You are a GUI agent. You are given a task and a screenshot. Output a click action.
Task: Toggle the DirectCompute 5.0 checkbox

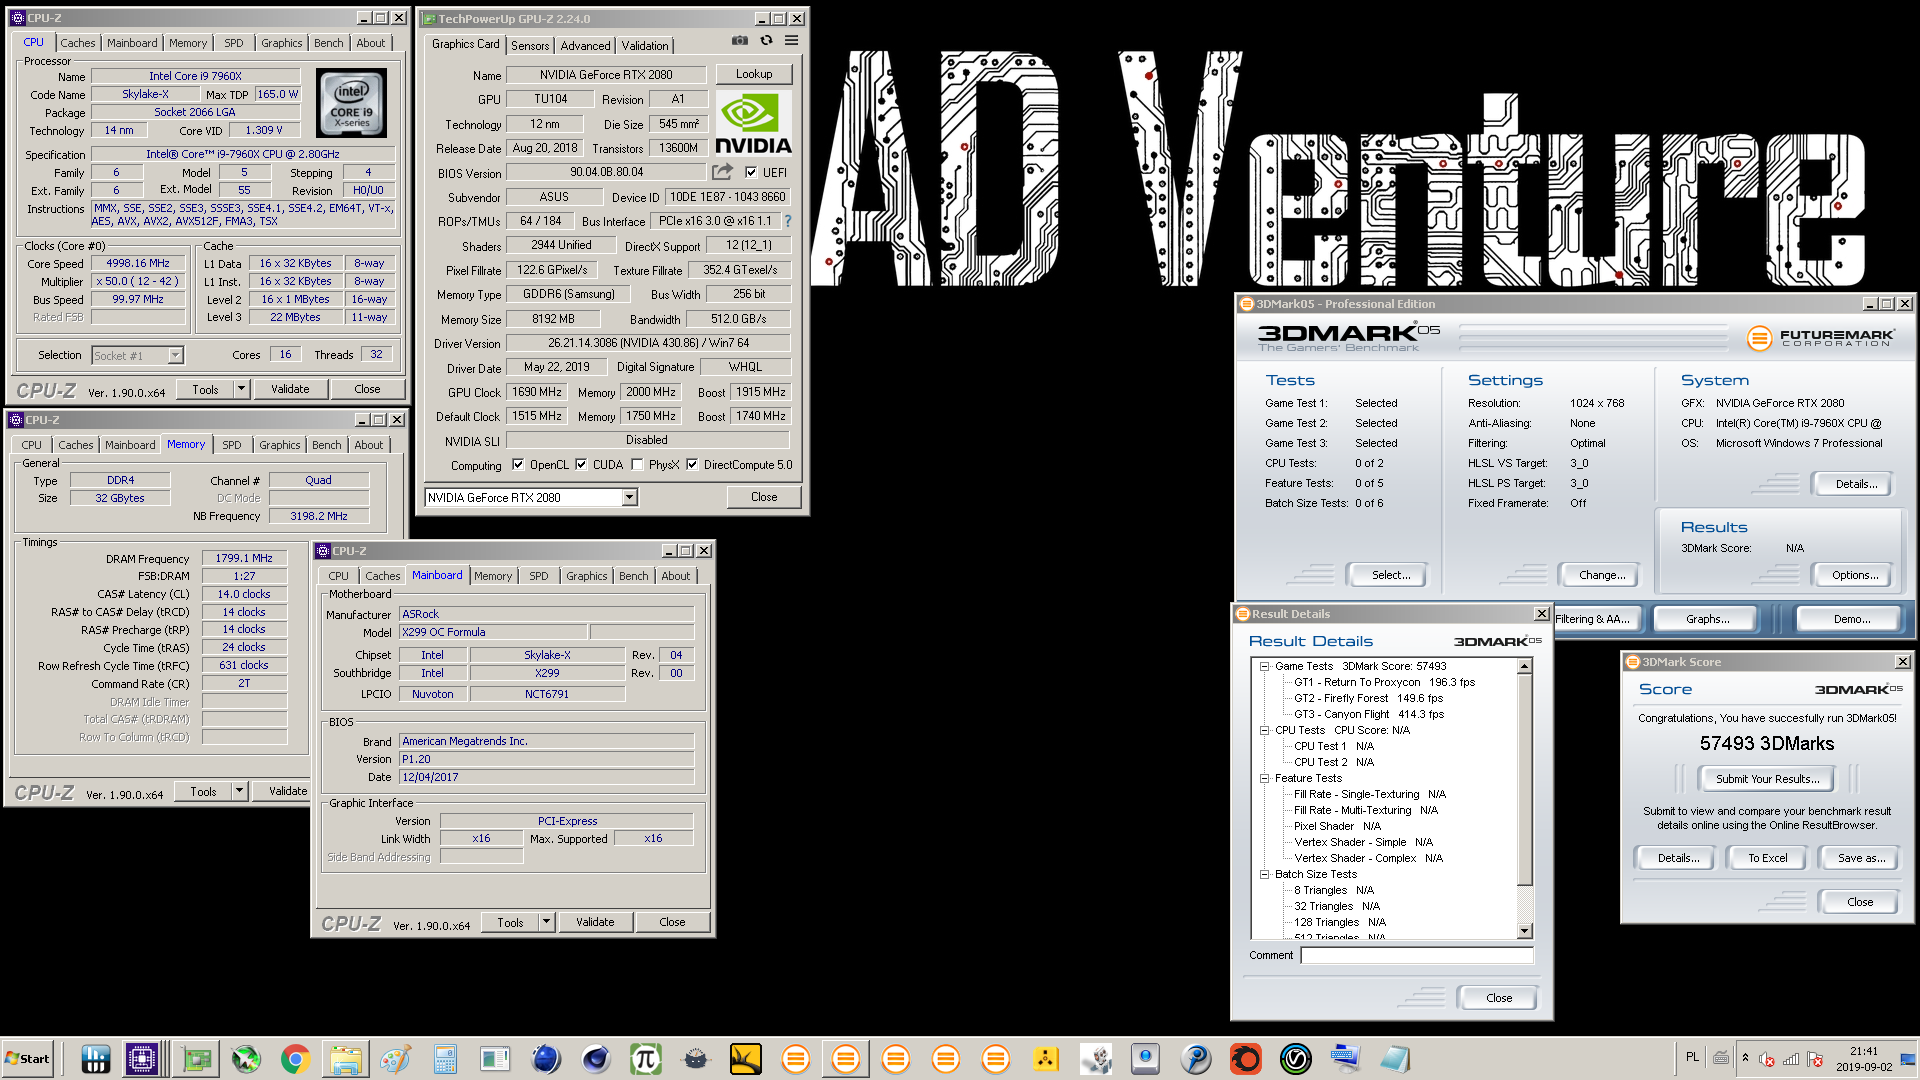point(692,464)
